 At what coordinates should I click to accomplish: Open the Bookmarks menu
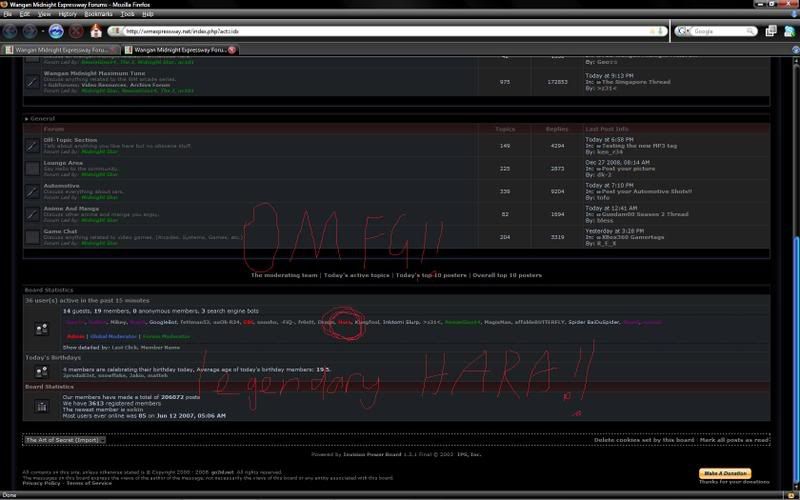tap(98, 14)
